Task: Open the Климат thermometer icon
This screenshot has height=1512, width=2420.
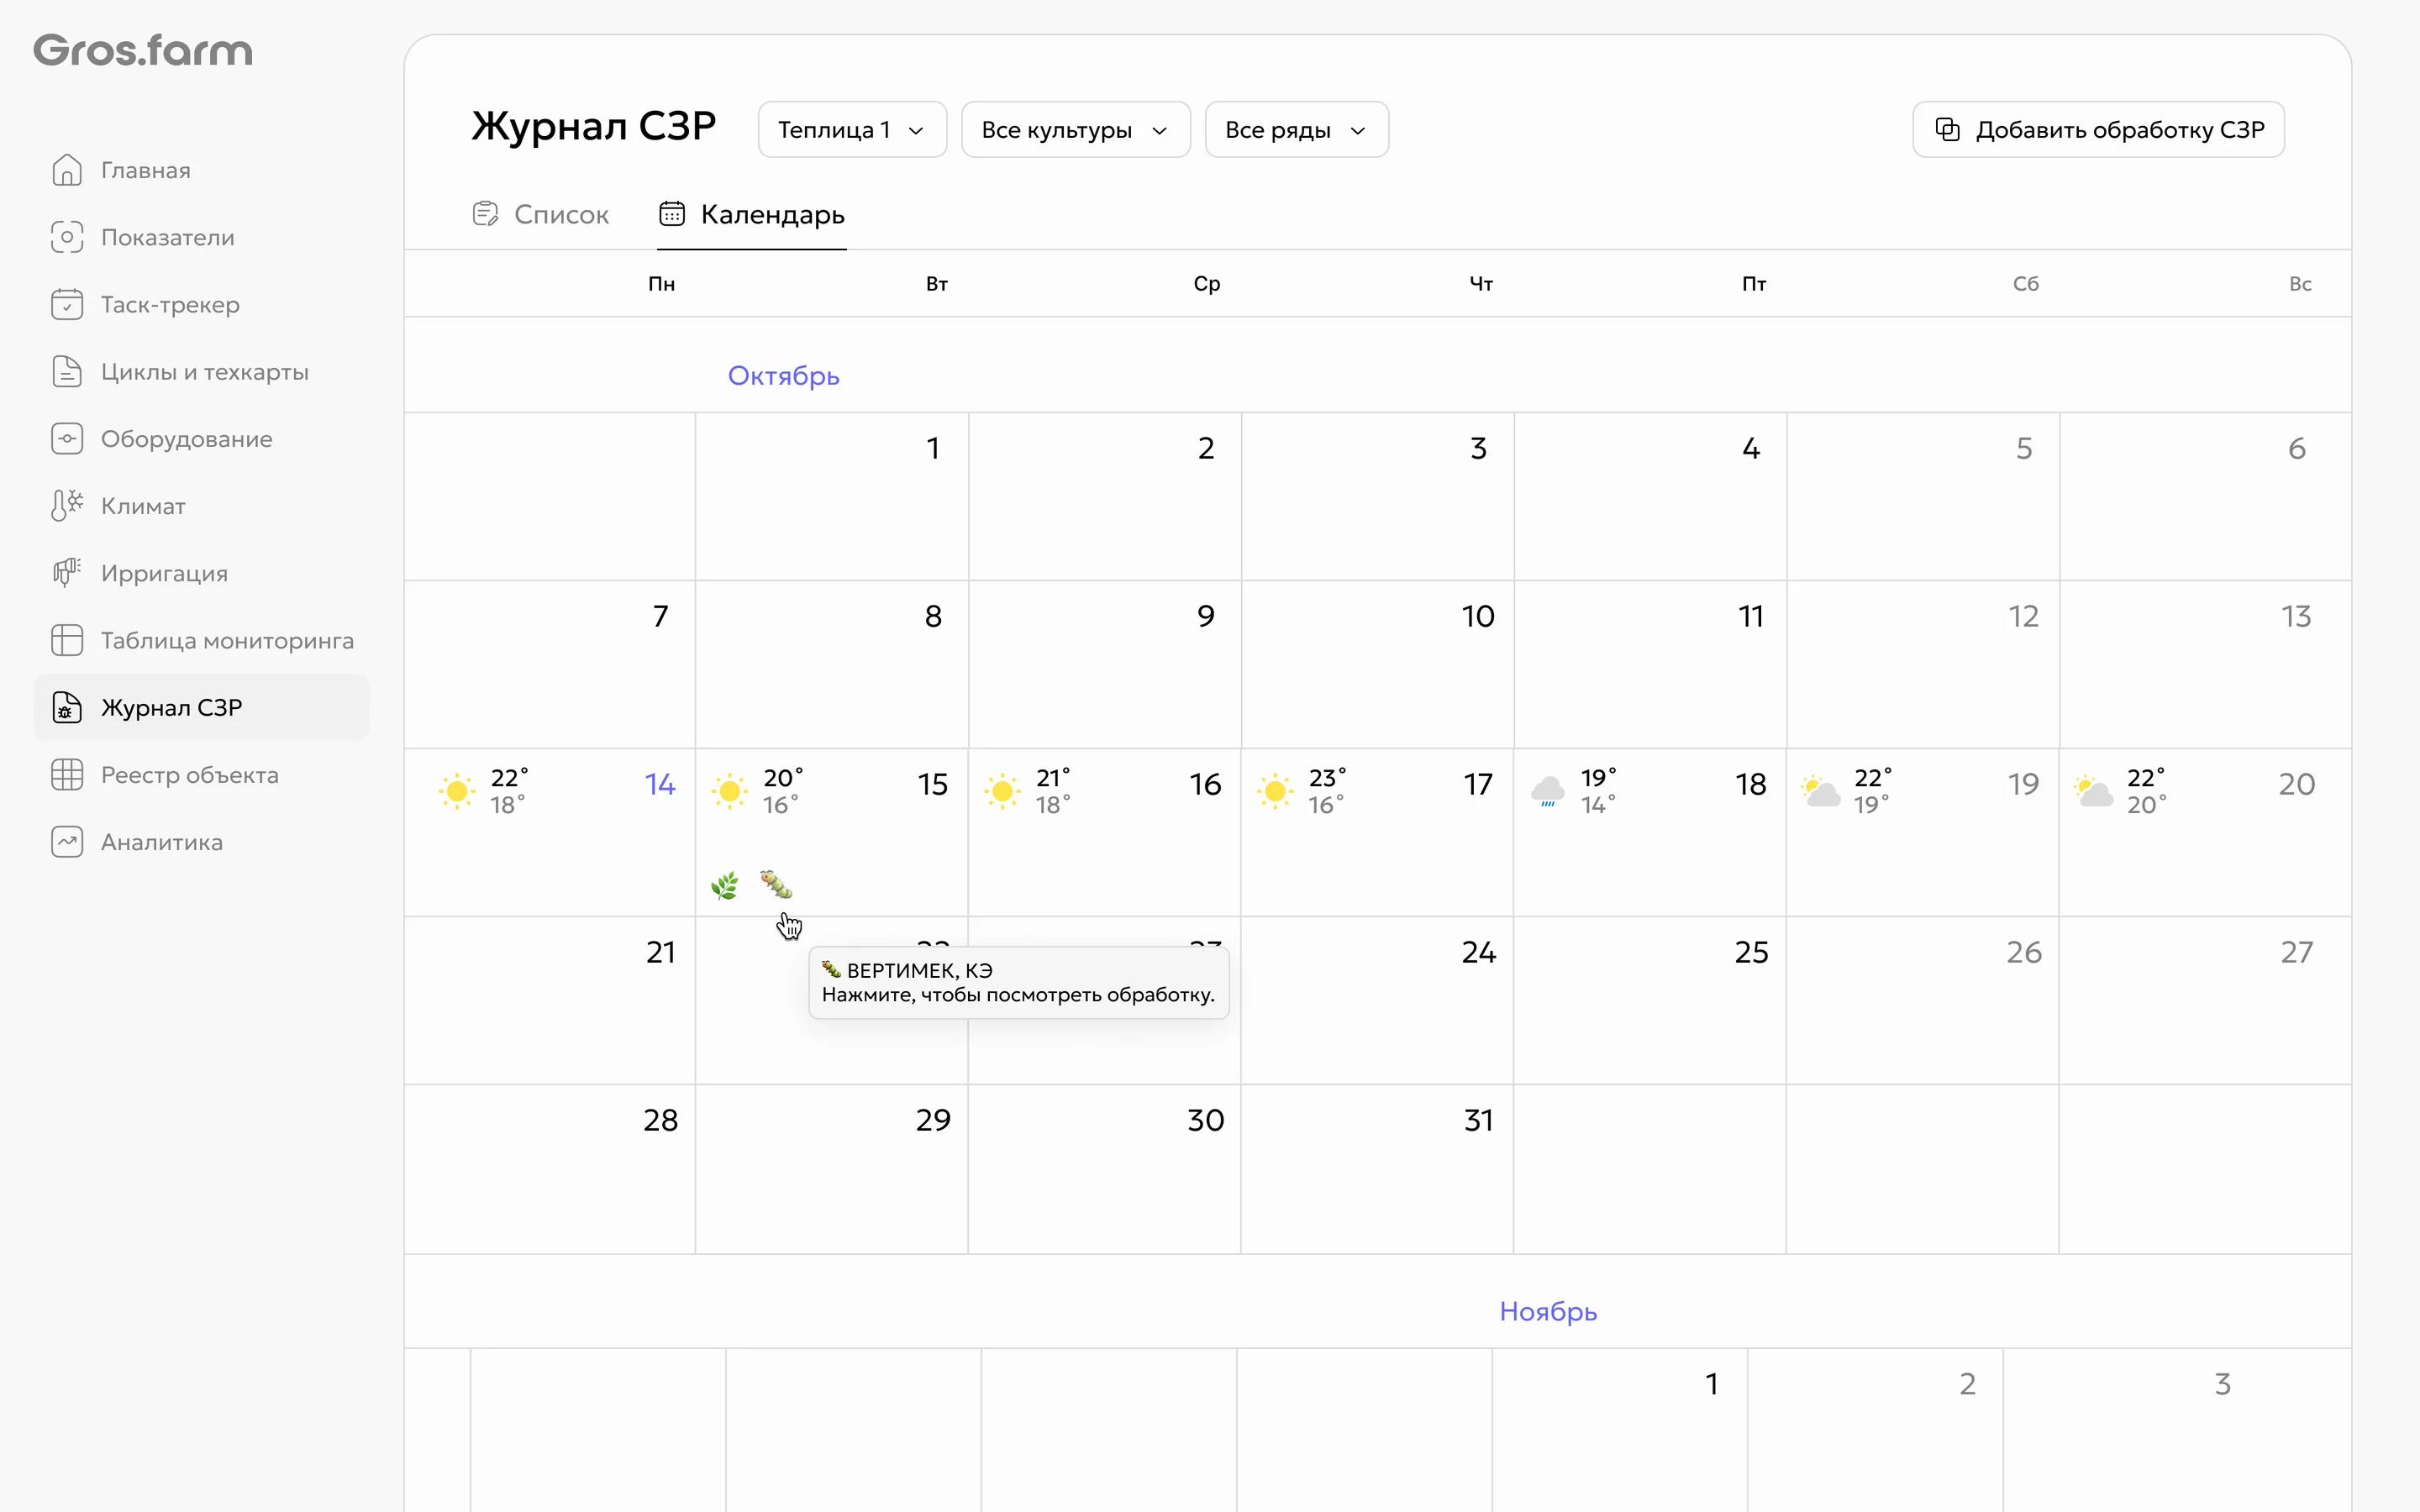Action: pyautogui.click(x=67, y=505)
